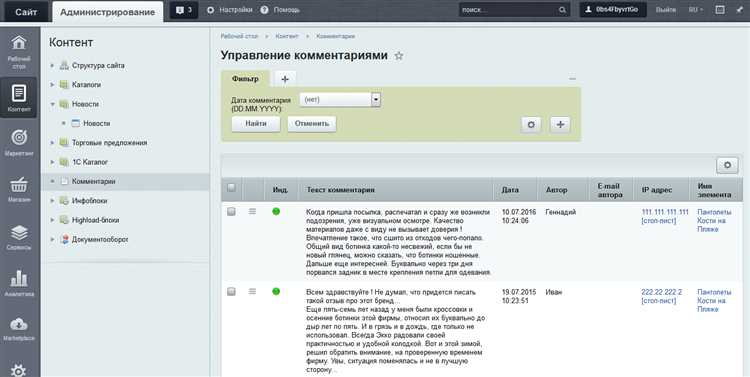Open row menu icon for Геннадий comment

click(x=253, y=211)
